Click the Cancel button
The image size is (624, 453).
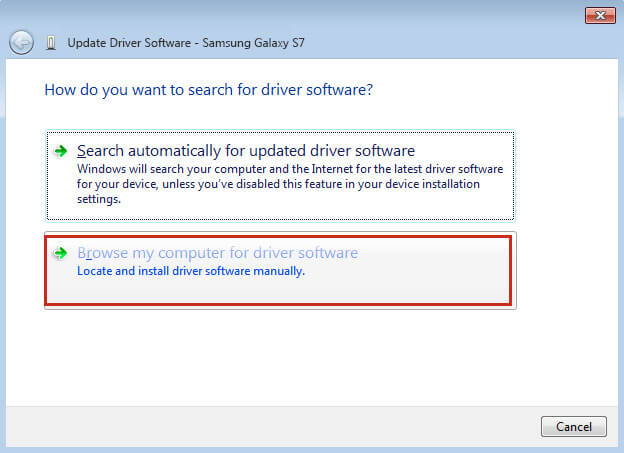573,427
